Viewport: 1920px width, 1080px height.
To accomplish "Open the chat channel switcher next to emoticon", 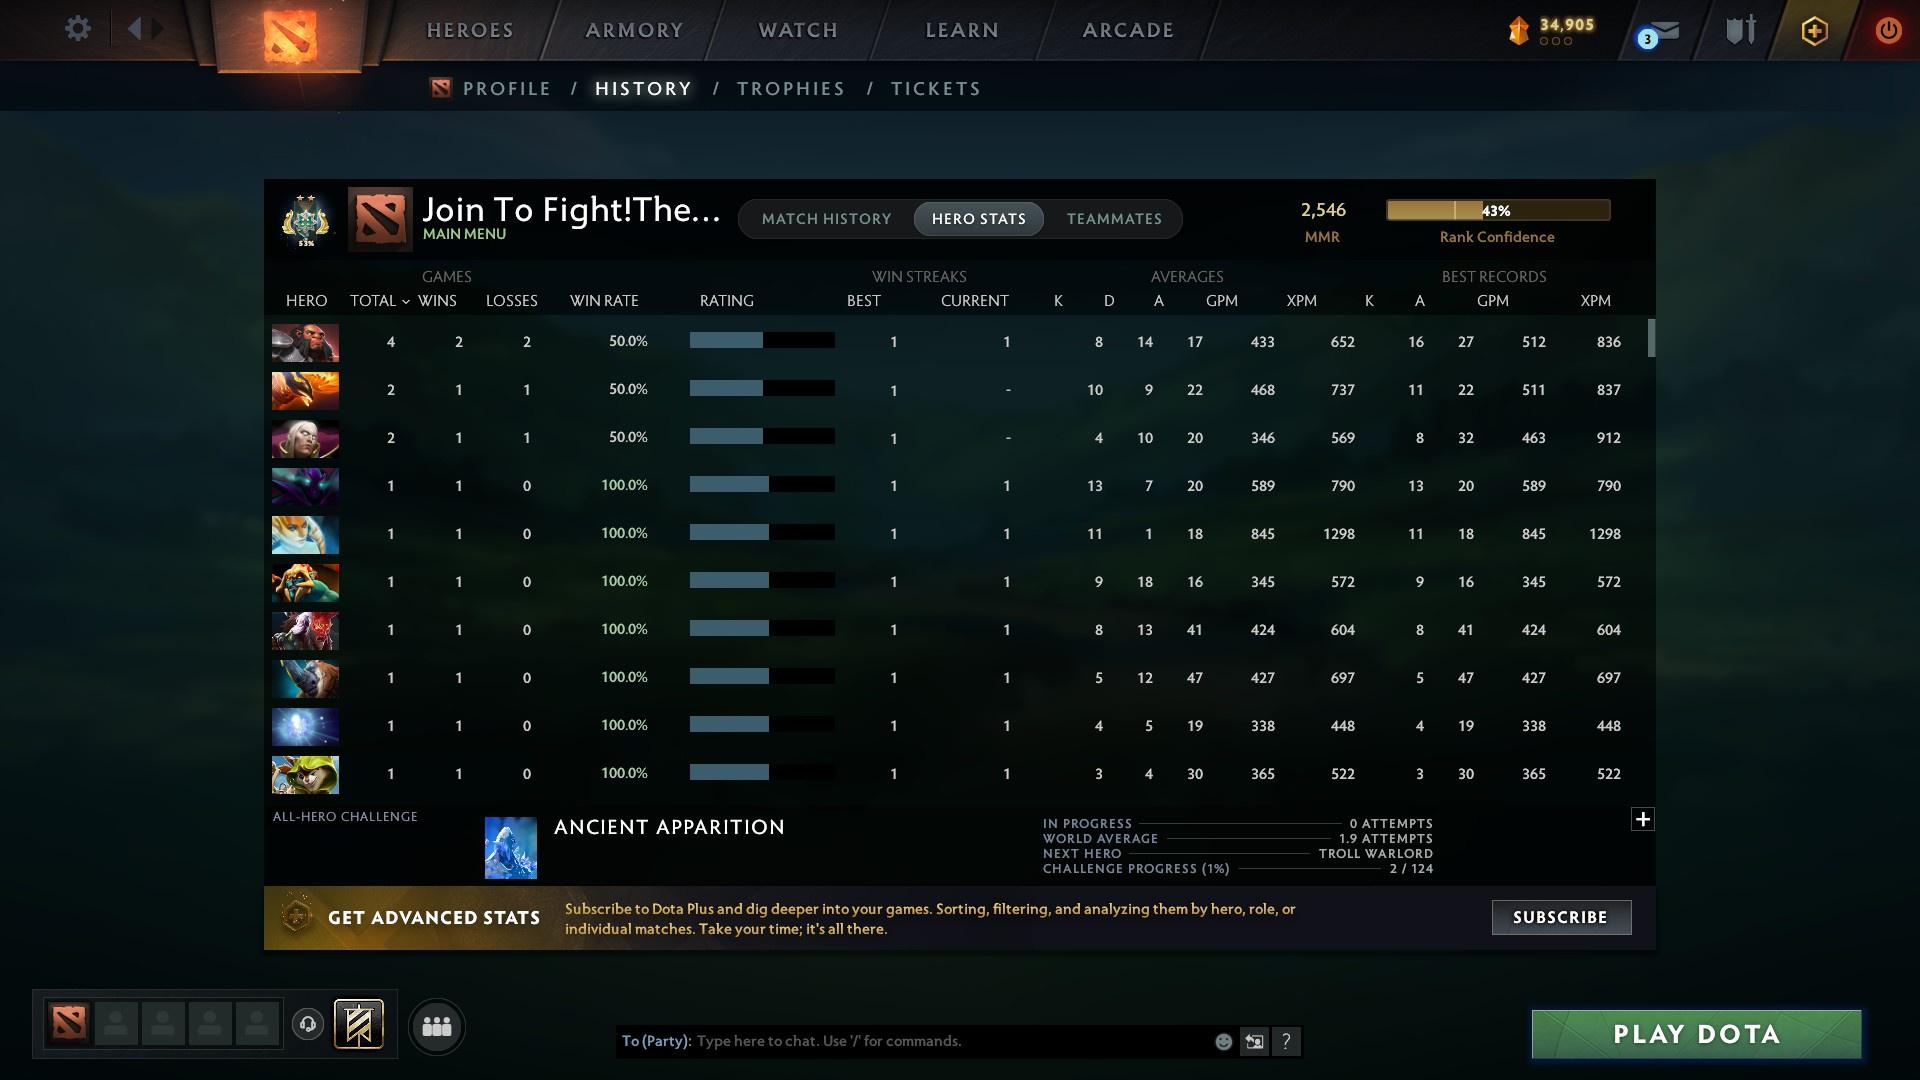I will point(1254,1041).
